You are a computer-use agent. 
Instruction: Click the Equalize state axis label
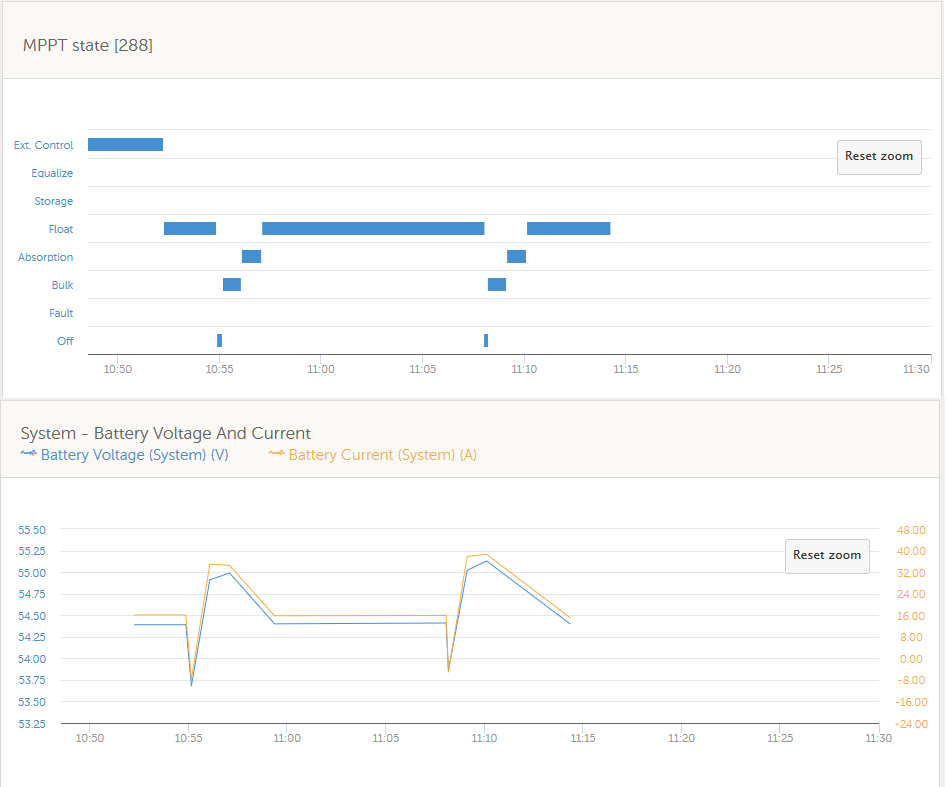tap(52, 174)
